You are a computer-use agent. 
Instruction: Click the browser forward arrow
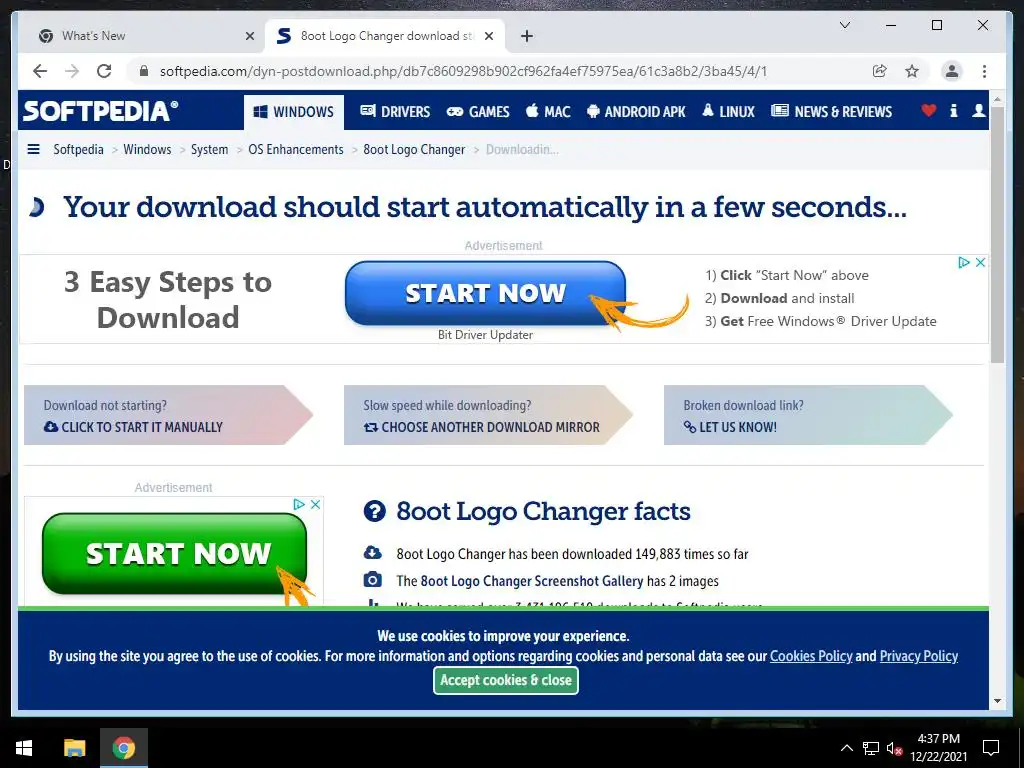coord(72,71)
